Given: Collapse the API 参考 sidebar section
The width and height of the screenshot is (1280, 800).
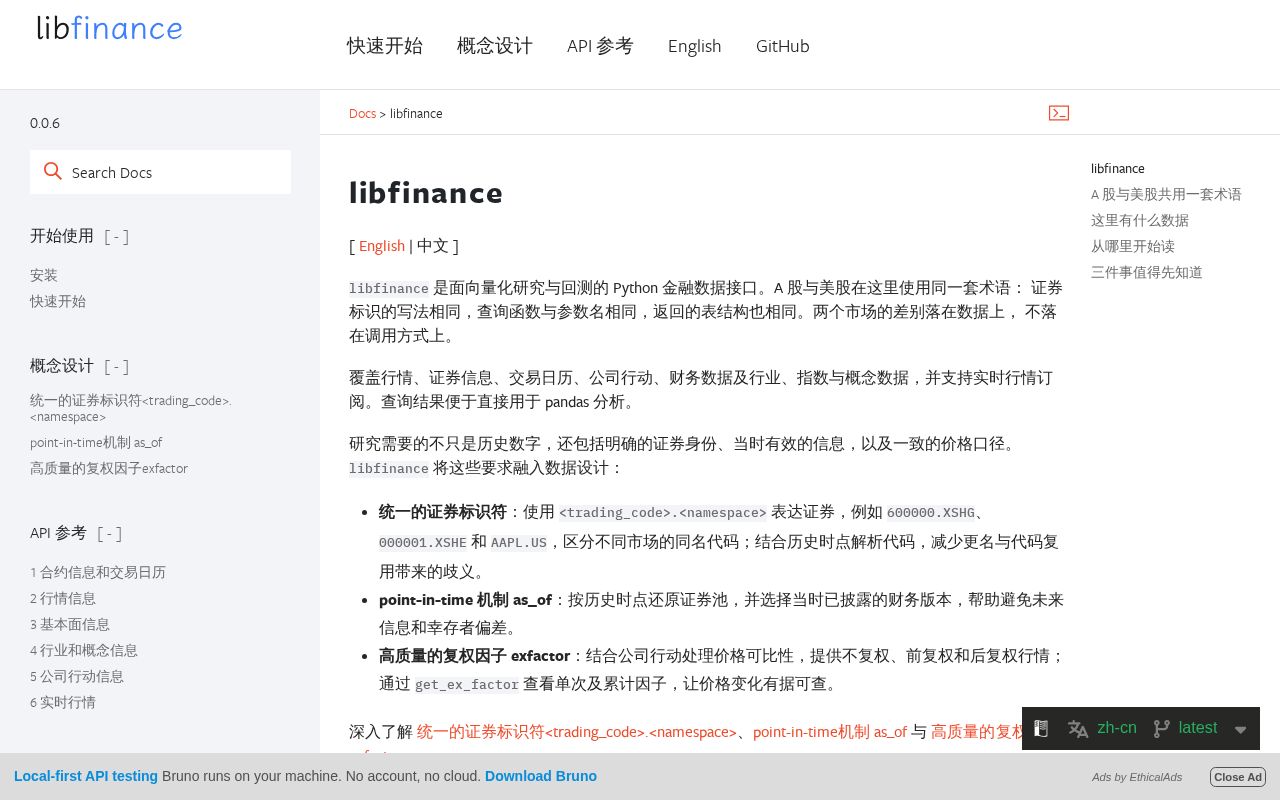Looking at the screenshot, I should coord(109,533).
